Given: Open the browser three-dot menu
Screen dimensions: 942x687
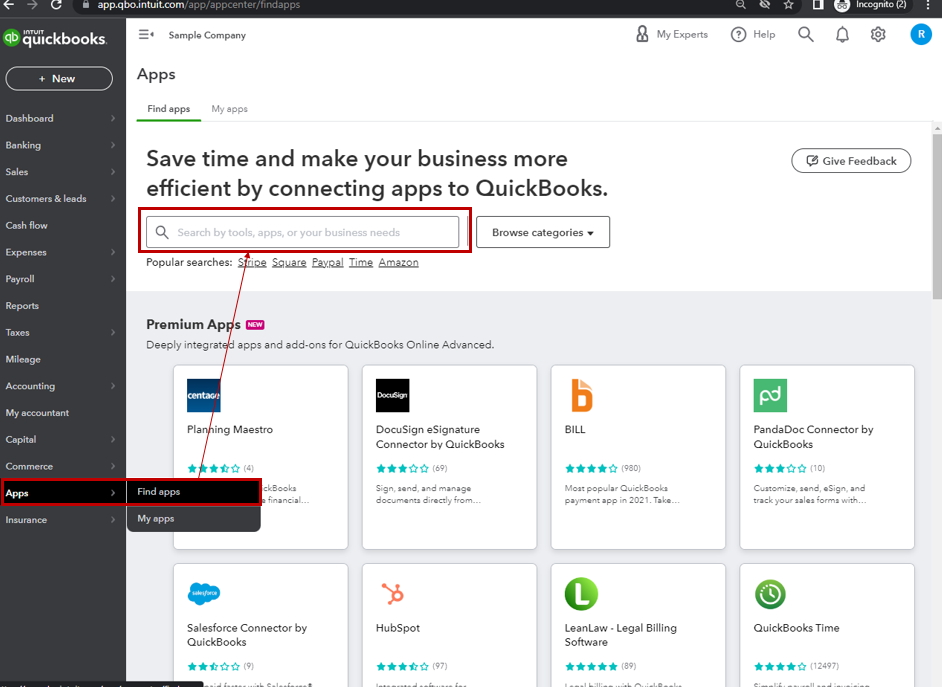Looking at the screenshot, I should [929, 5].
